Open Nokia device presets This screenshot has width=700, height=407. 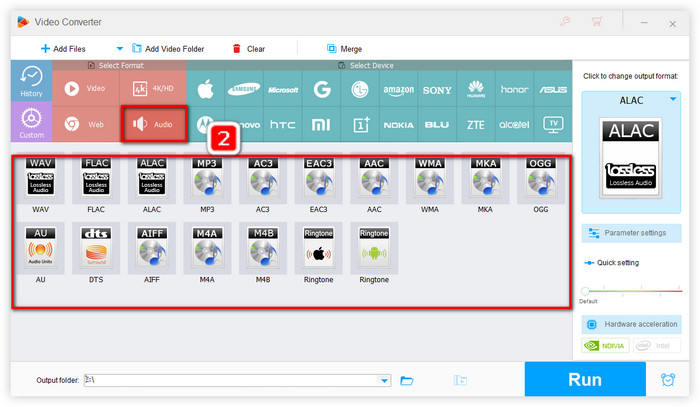tap(398, 125)
